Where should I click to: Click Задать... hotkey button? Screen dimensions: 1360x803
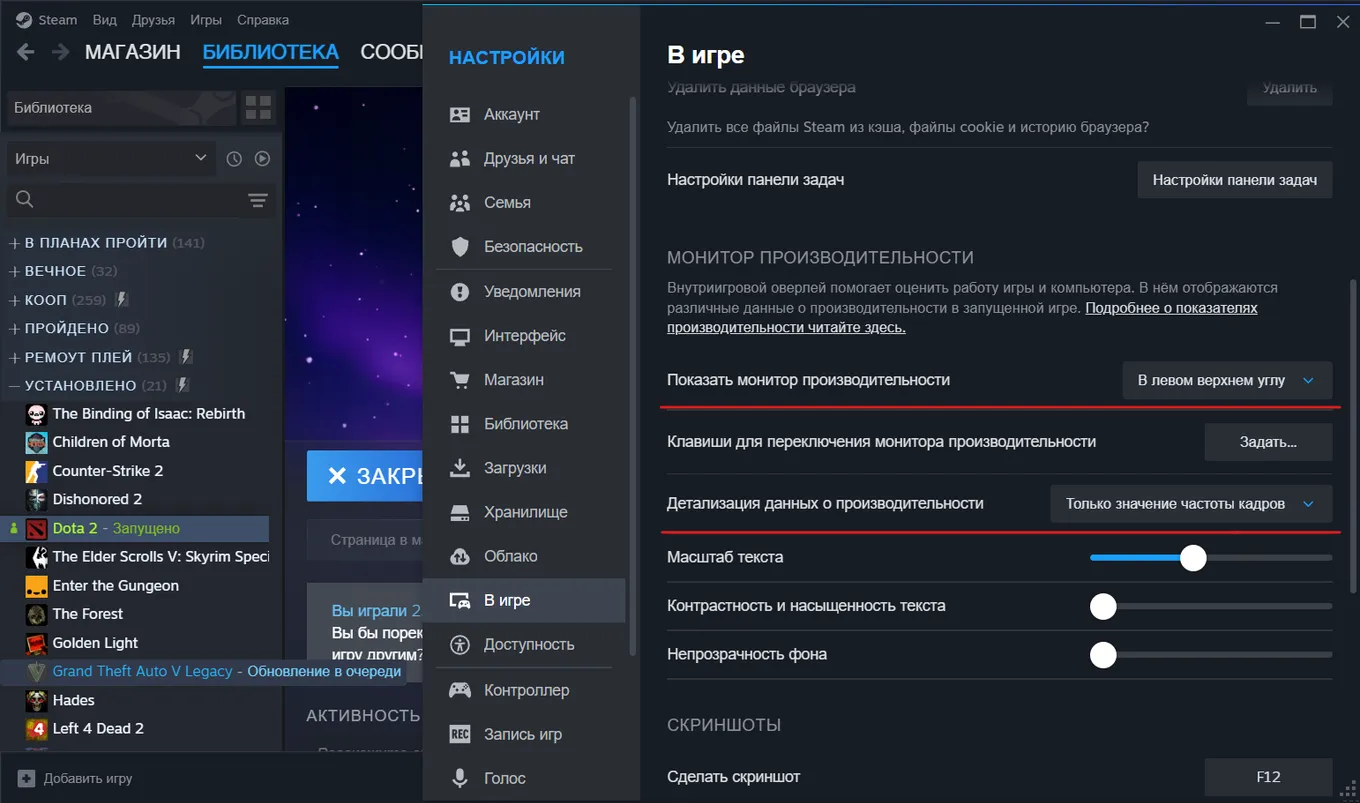click(1268, 442)
